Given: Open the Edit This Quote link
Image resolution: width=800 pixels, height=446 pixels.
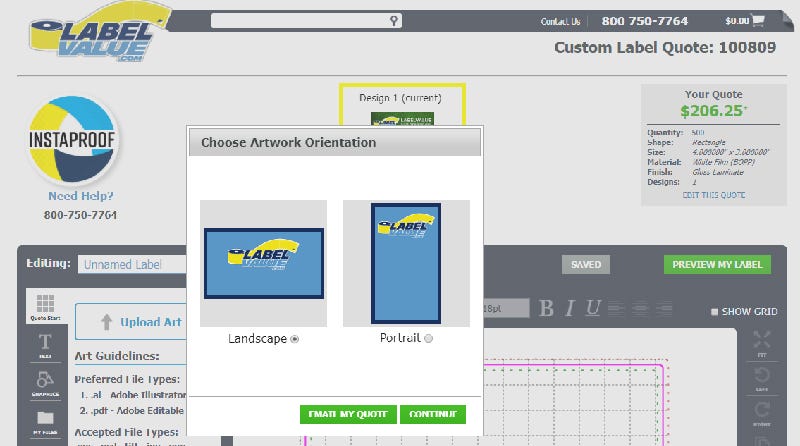Looking at the screenshot, I should click(x=714, y=195).
